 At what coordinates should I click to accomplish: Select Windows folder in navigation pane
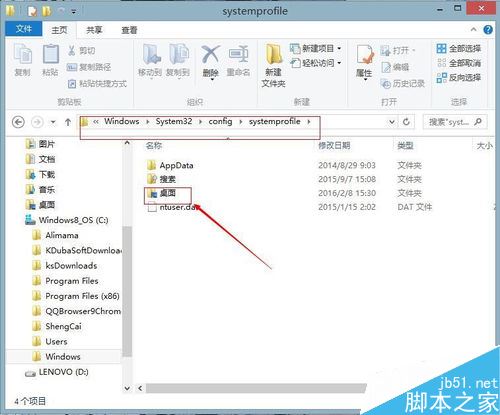click(x=56, y=357)
